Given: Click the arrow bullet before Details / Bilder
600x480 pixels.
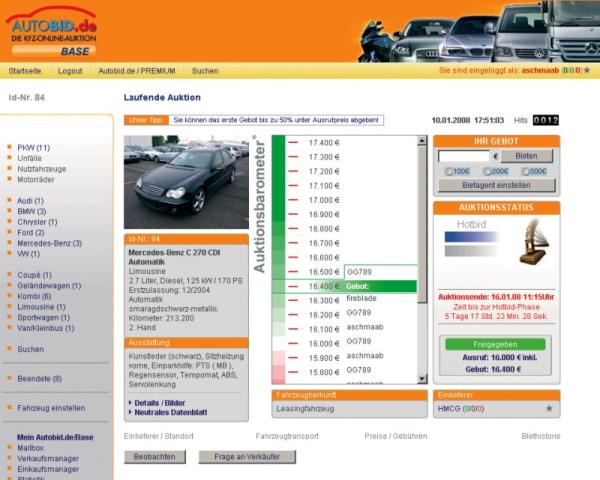Looking at the screenshot, I should click(130, 403).
